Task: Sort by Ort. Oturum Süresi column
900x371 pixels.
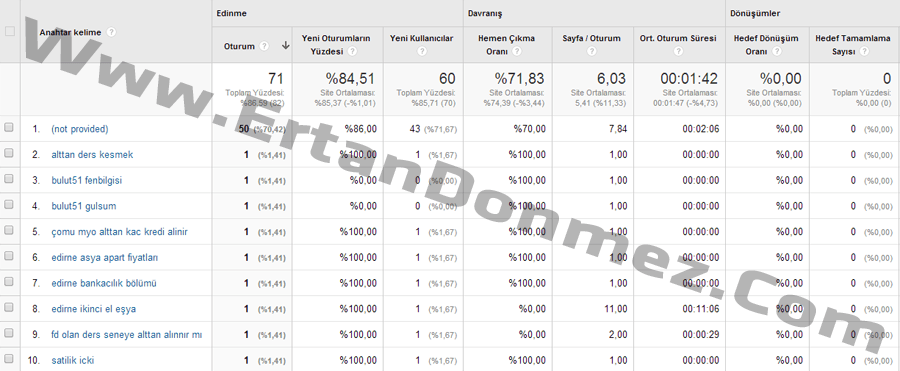Action: (678, 38)
